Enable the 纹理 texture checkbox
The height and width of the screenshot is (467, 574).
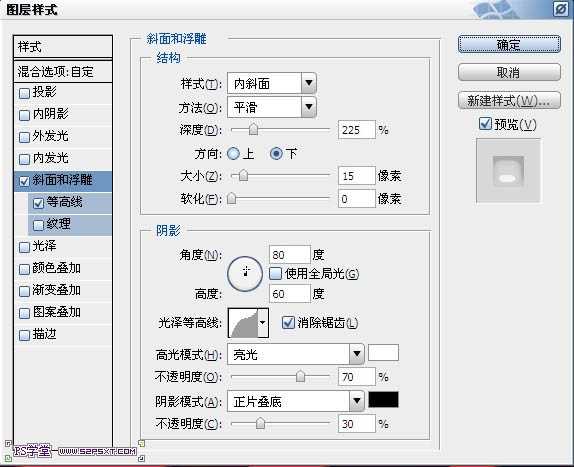click(38, 225)
